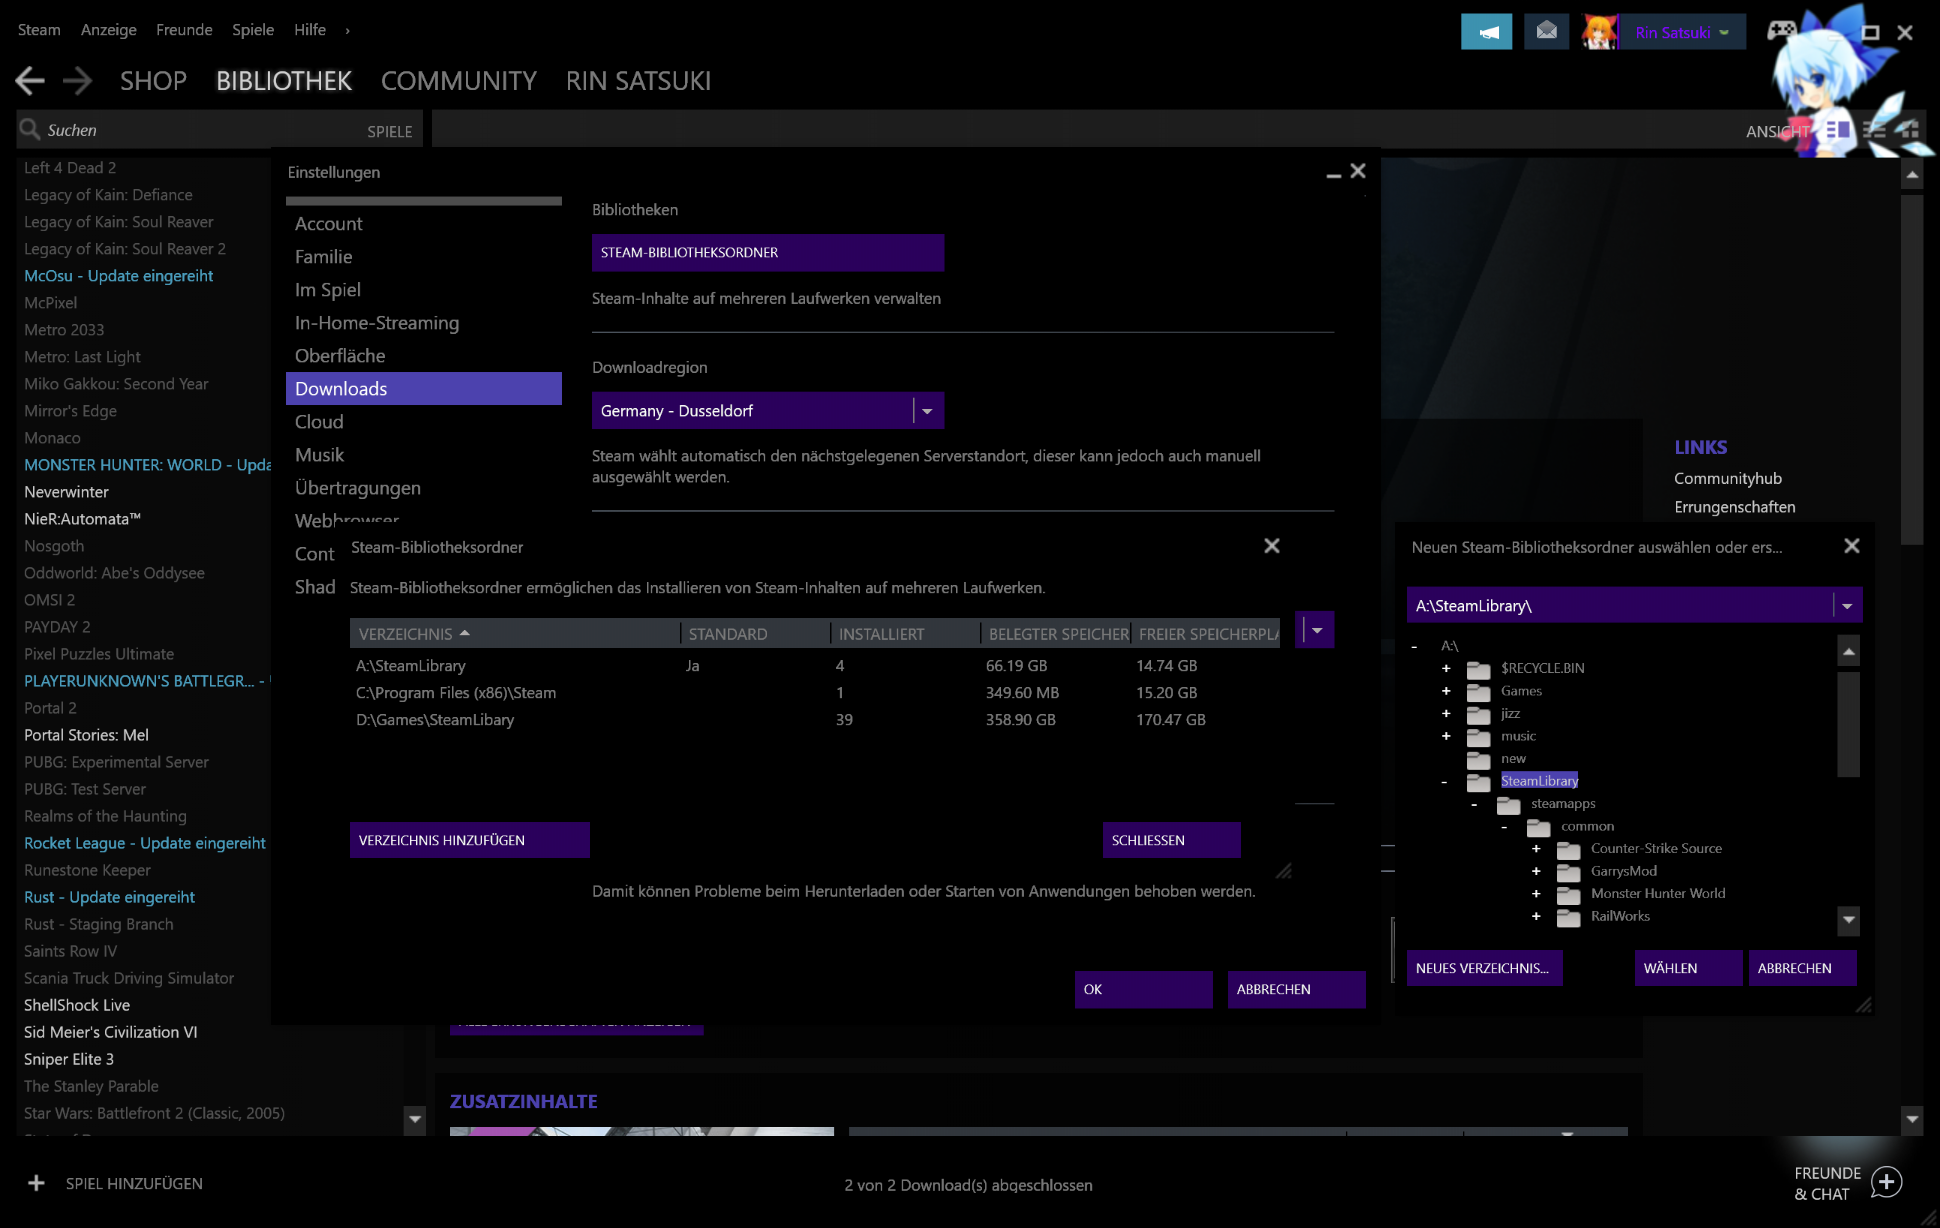This screenshot has width=1940, height=1228.
Task: Click the steamapps folder icon
Action: click(x=1509, y=805)
